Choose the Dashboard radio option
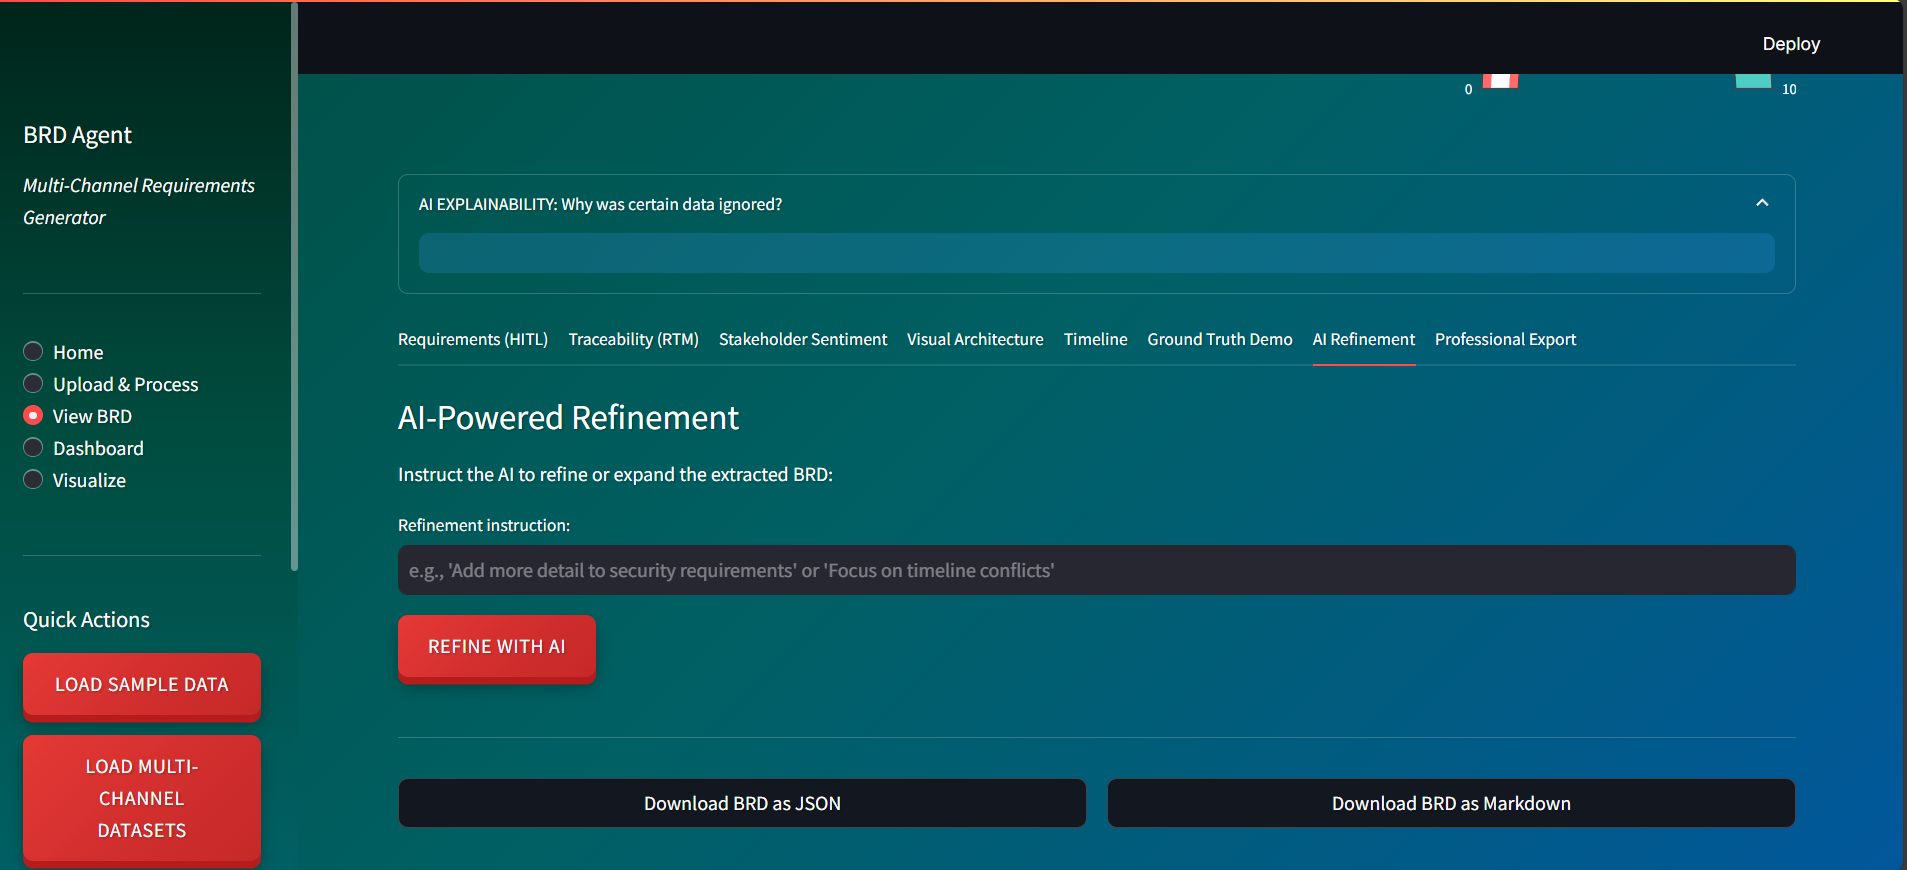Viewport: 1907px width, 870px height. 34,448
